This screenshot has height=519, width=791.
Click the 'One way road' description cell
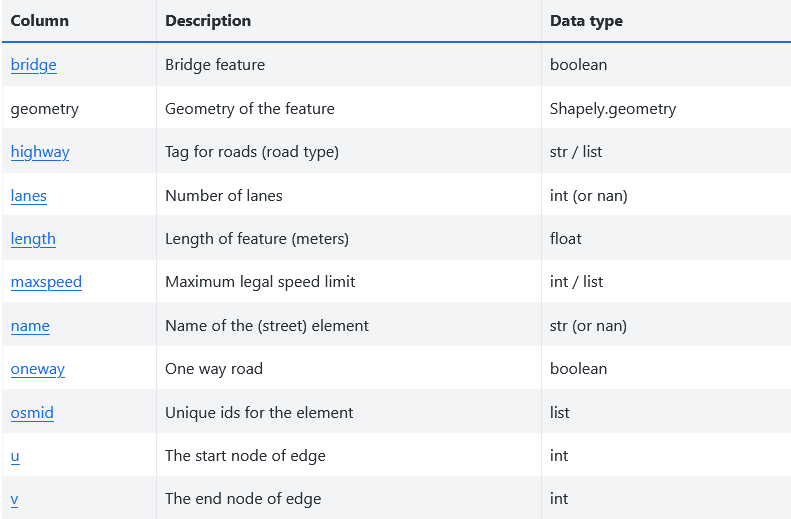coord(214,369)
